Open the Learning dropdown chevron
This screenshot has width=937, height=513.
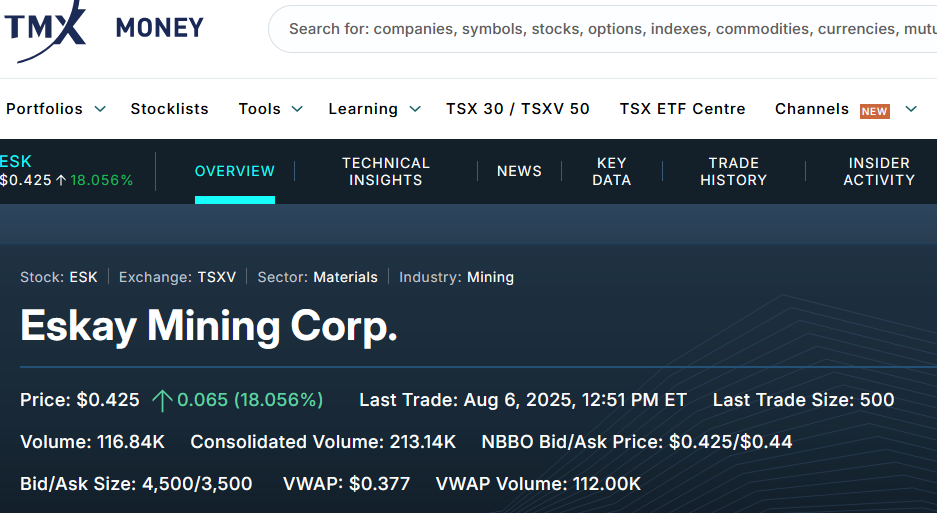tap(415, 109)
